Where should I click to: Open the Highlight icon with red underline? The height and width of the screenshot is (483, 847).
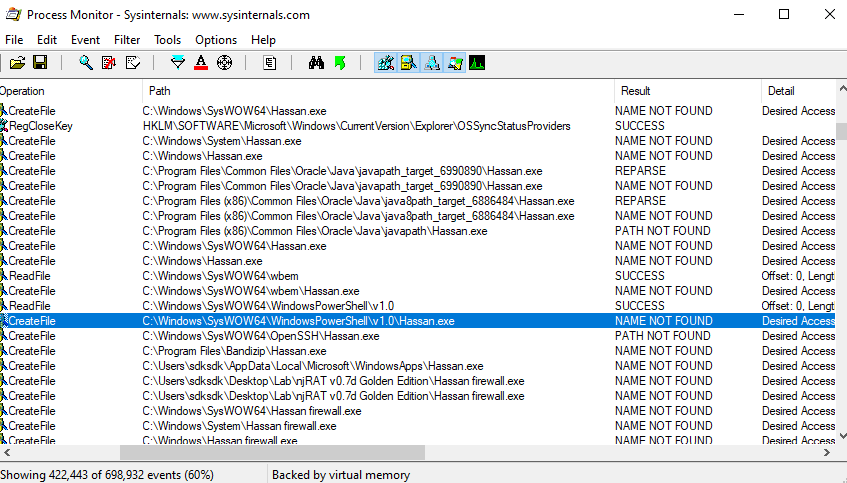point(201,63)
